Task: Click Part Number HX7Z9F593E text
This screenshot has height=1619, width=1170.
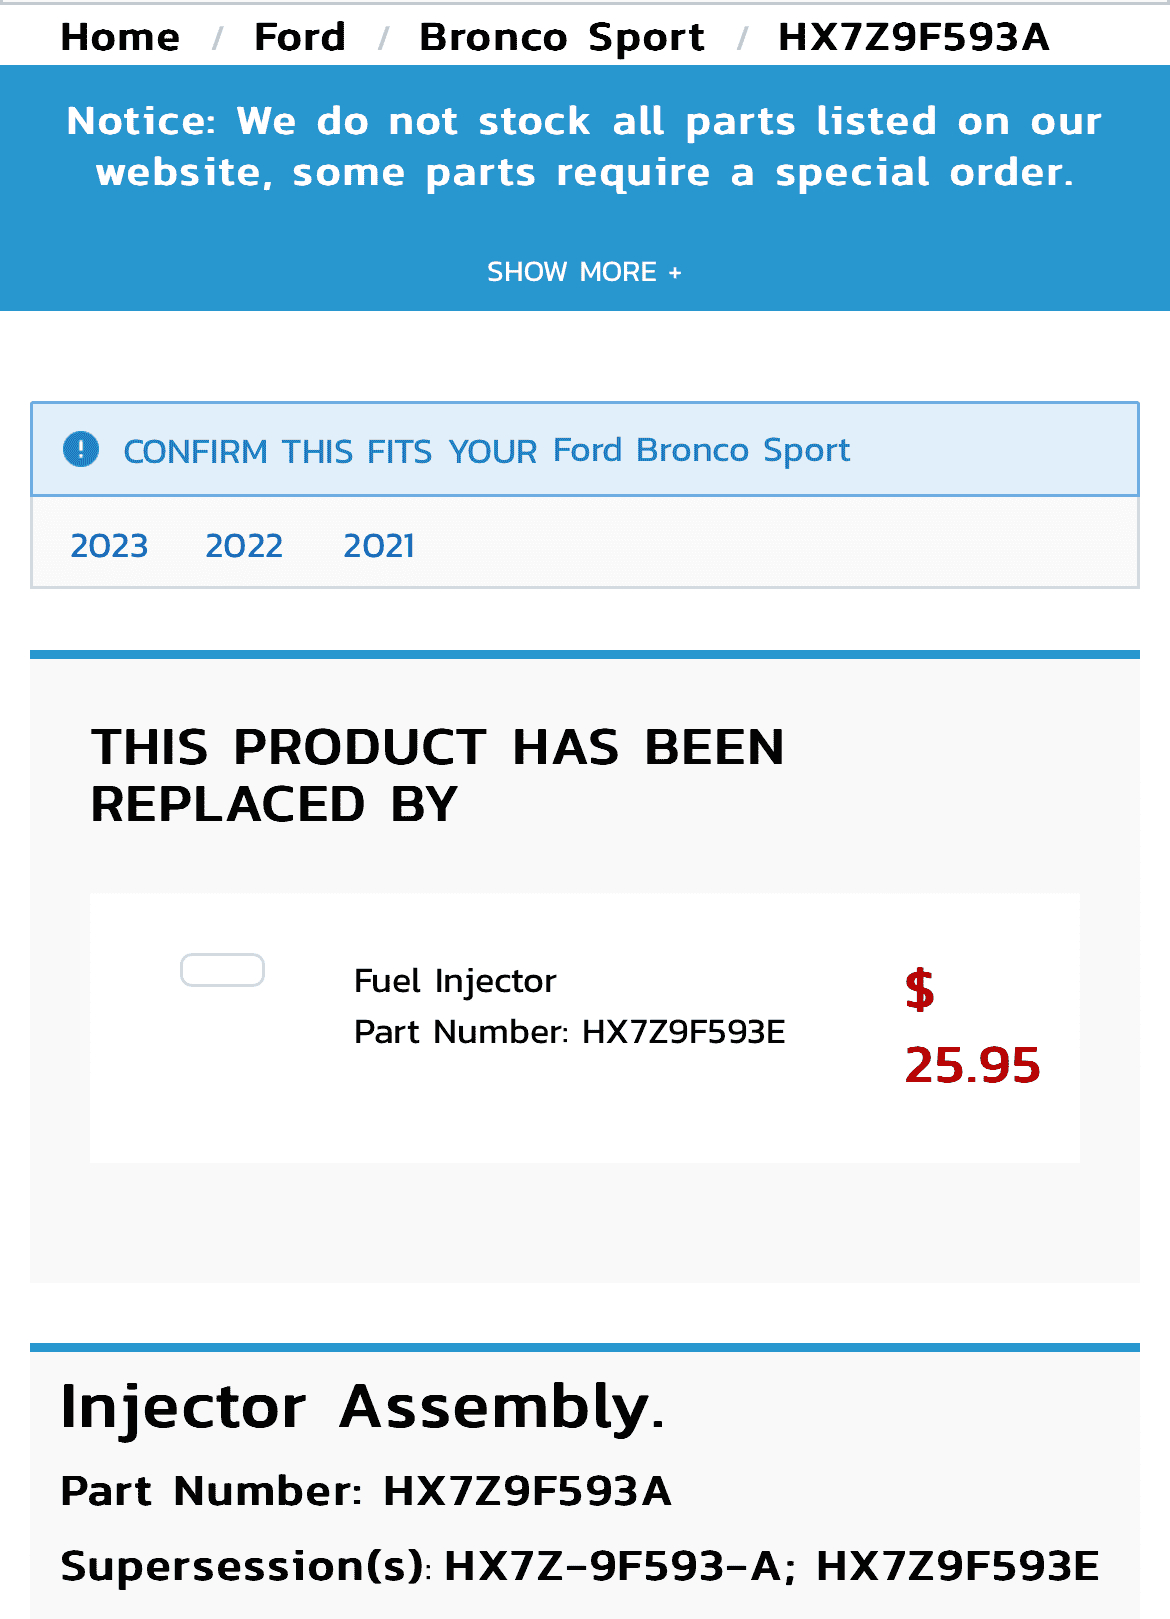Action: [569, 1031]
